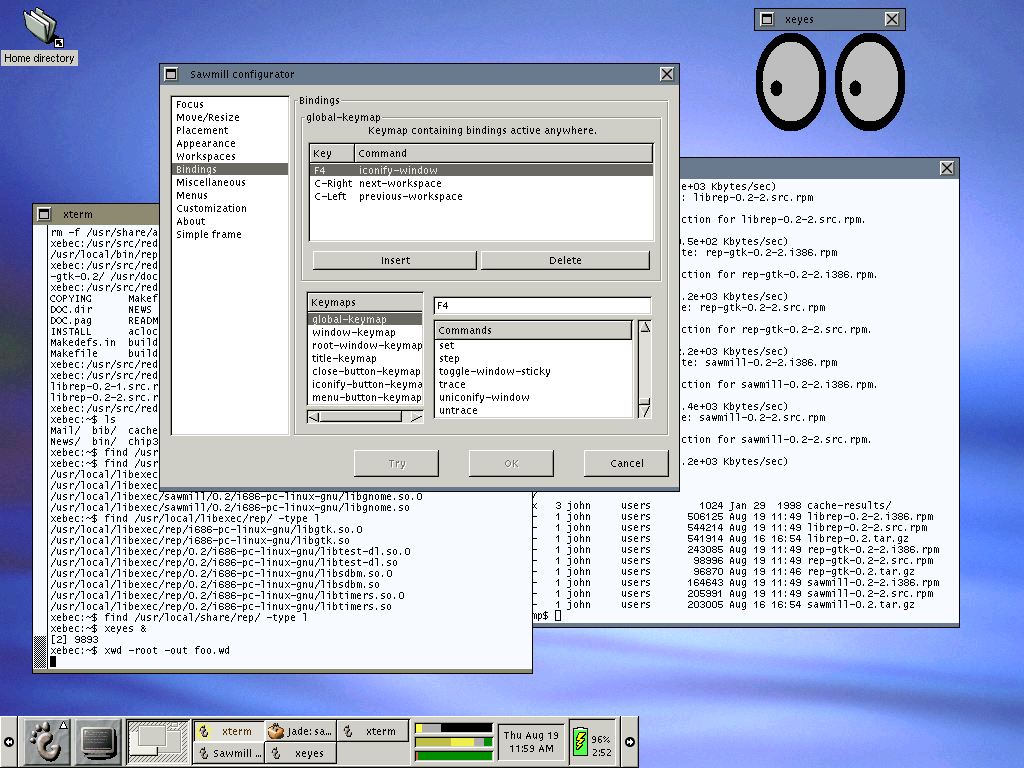
Task: Click Commands list scrollbar up arrow
Action: 645,327
